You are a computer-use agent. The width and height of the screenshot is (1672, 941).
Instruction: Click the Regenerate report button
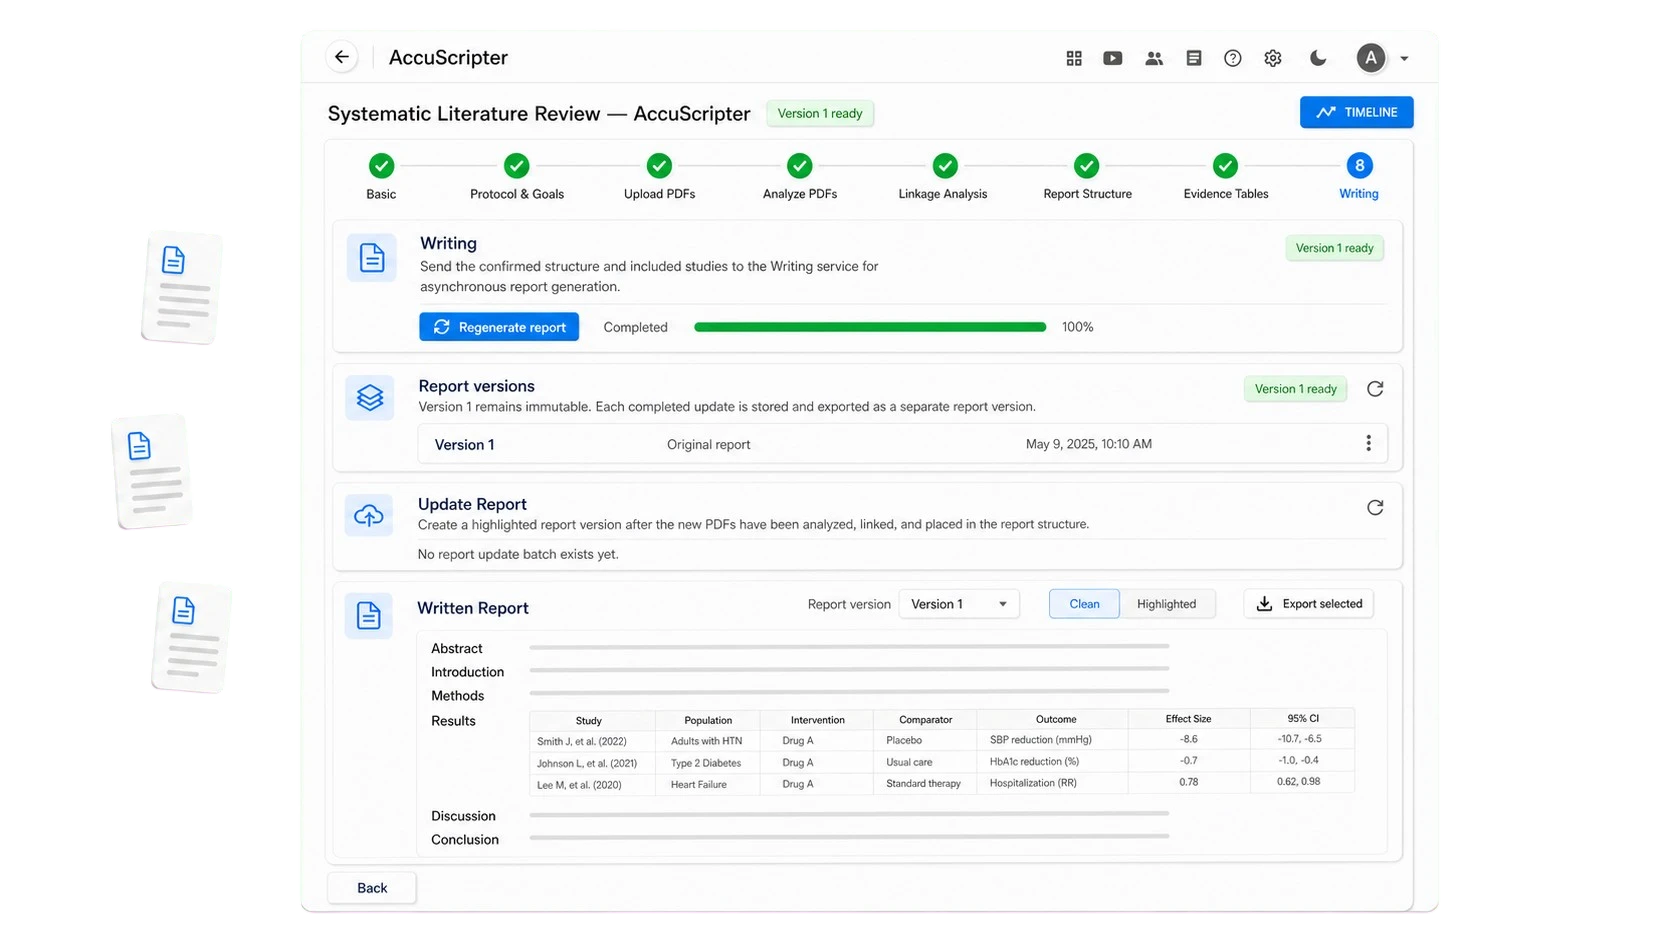[499, 327]
